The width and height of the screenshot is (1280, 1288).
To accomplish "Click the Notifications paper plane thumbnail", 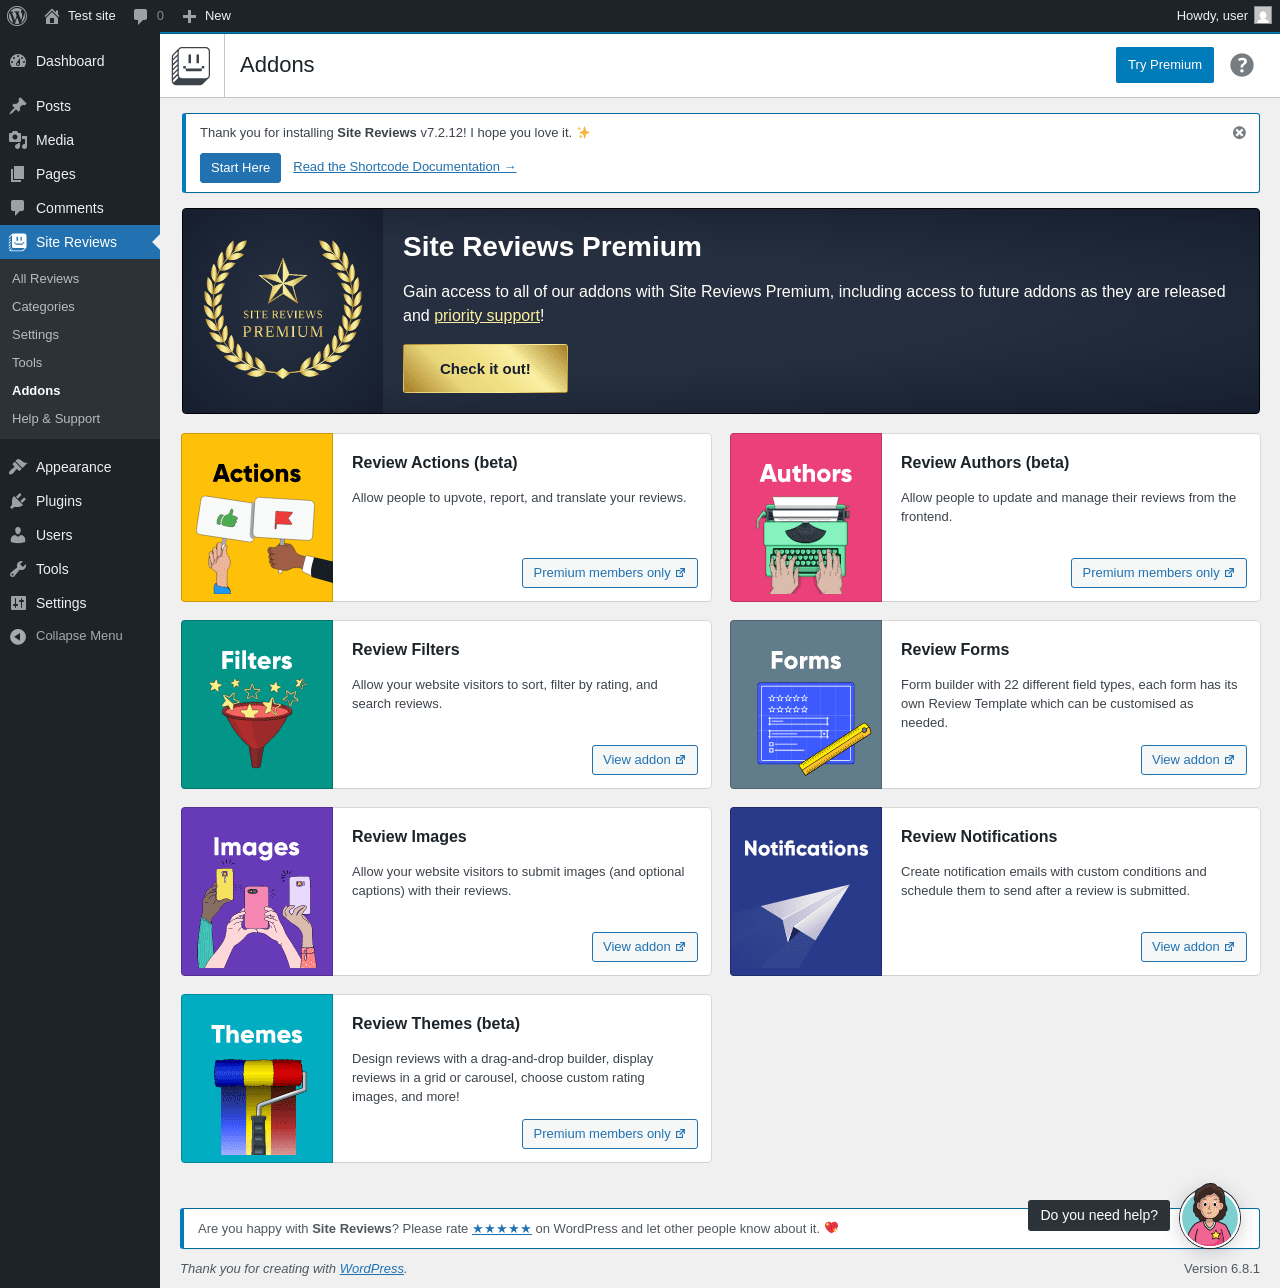I will click(806, 892).
